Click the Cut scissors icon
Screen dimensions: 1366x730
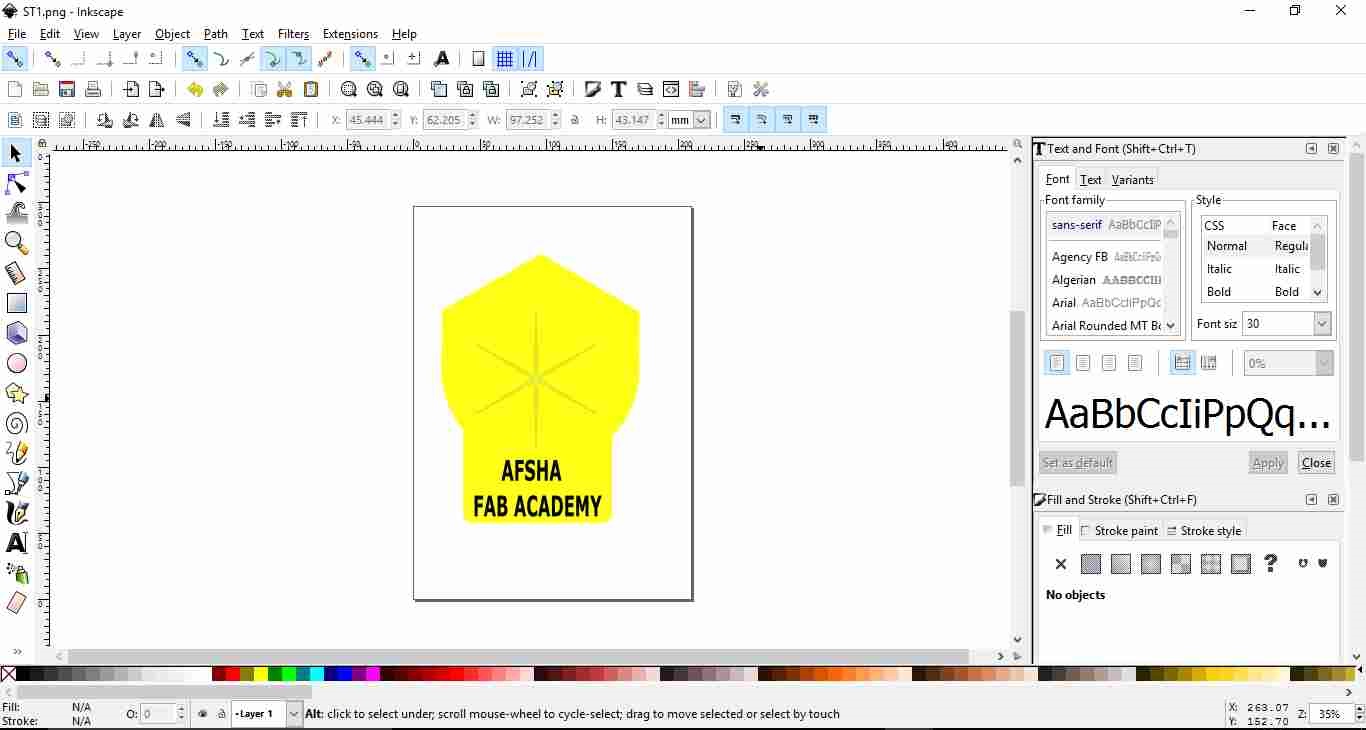pos(285,89)
